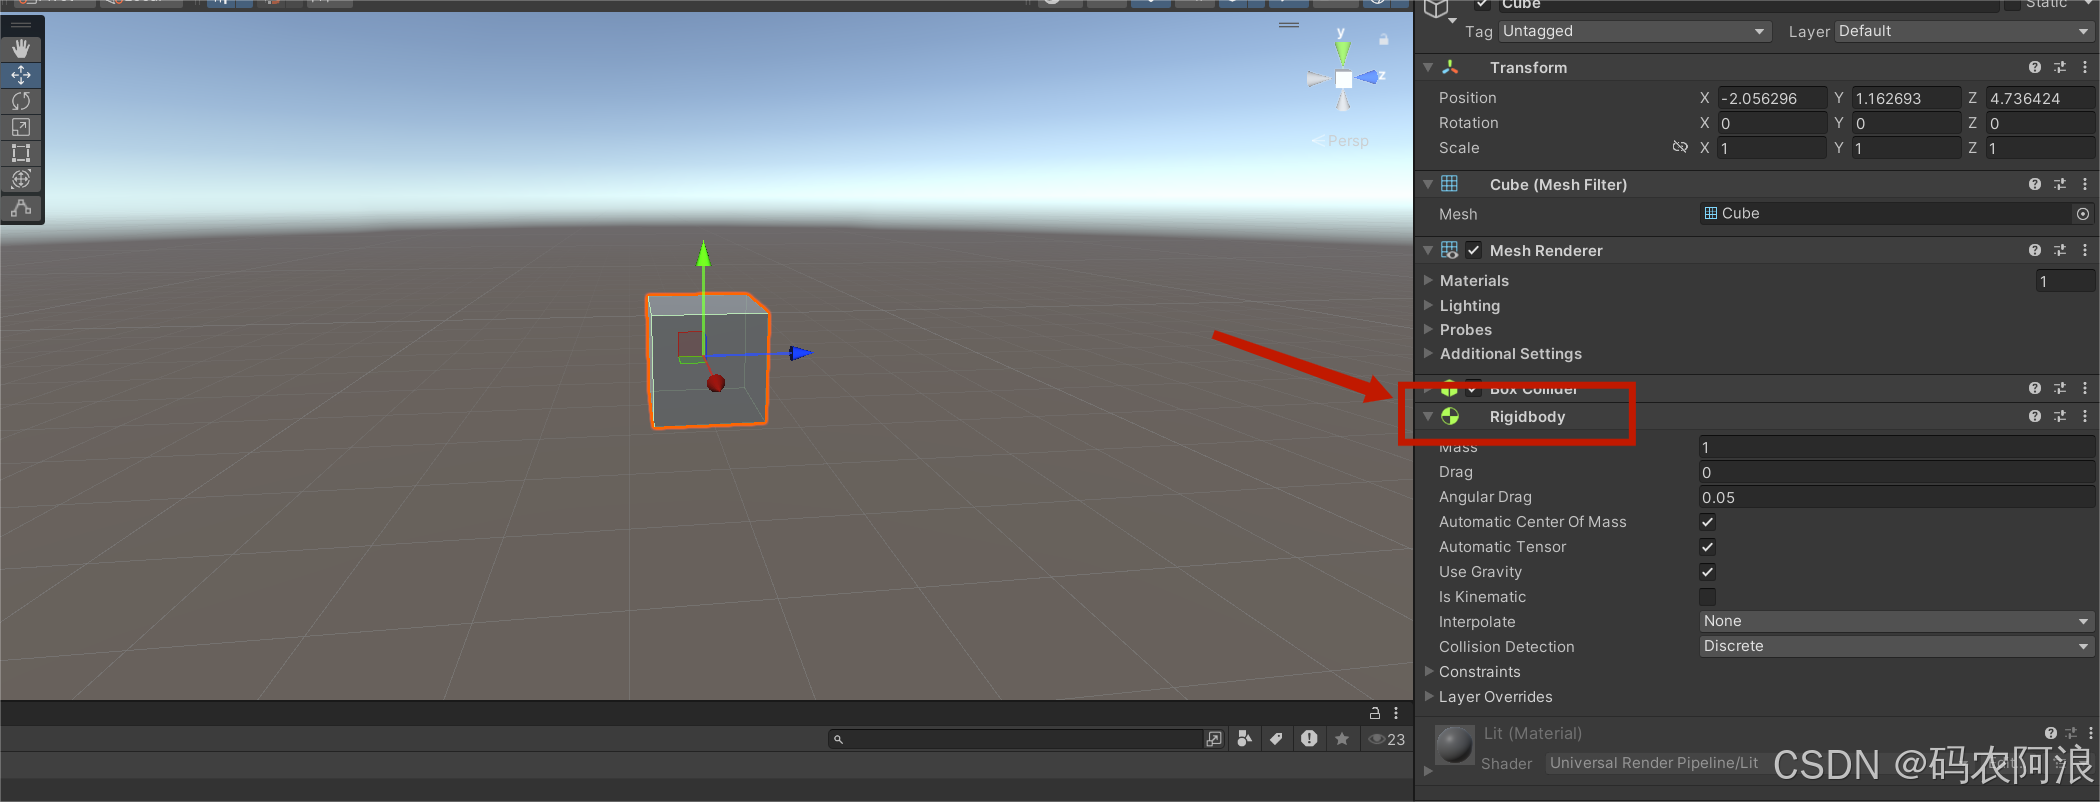Image resolution: width=2100 pixels, height=802 pixels.
Task: Disable the Mesh Renderer component checkbox
Action: tap(1474, 250)
